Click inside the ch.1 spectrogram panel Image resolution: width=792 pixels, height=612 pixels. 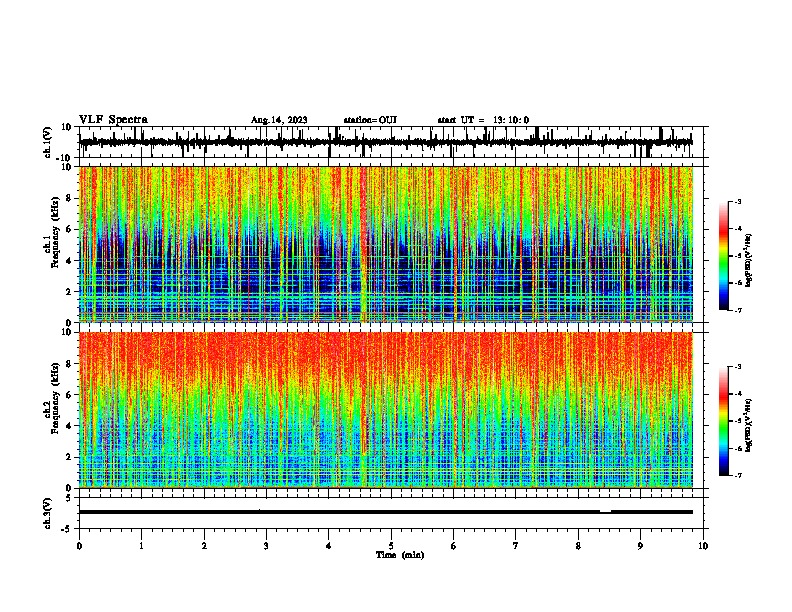(x=386, y=244)
